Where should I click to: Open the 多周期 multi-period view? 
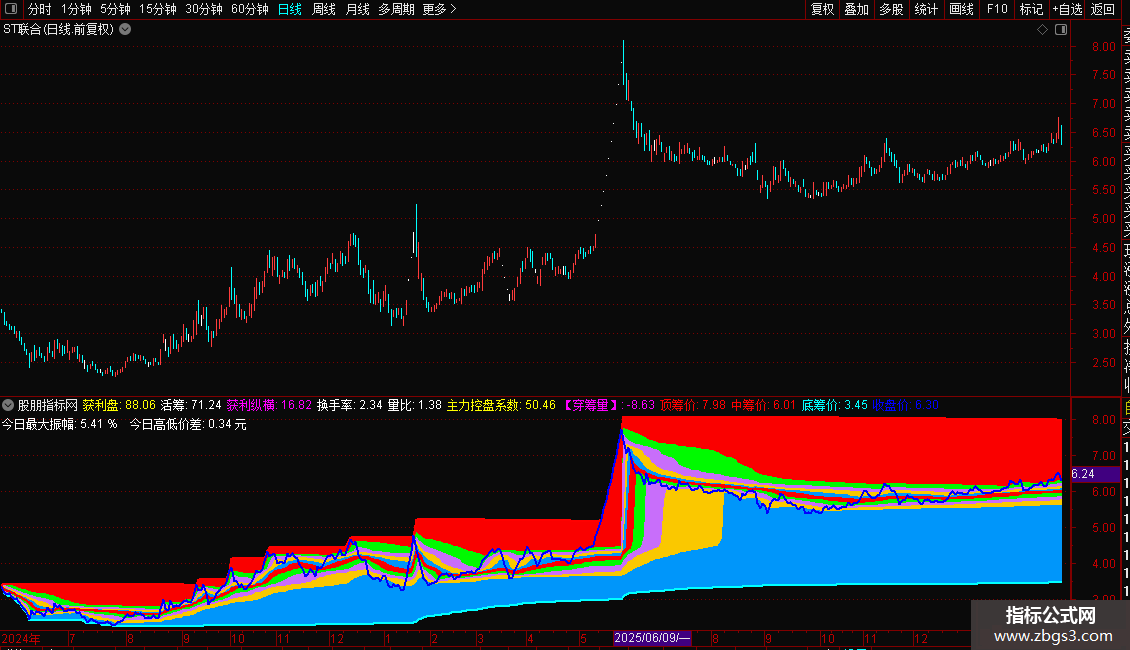396,9
